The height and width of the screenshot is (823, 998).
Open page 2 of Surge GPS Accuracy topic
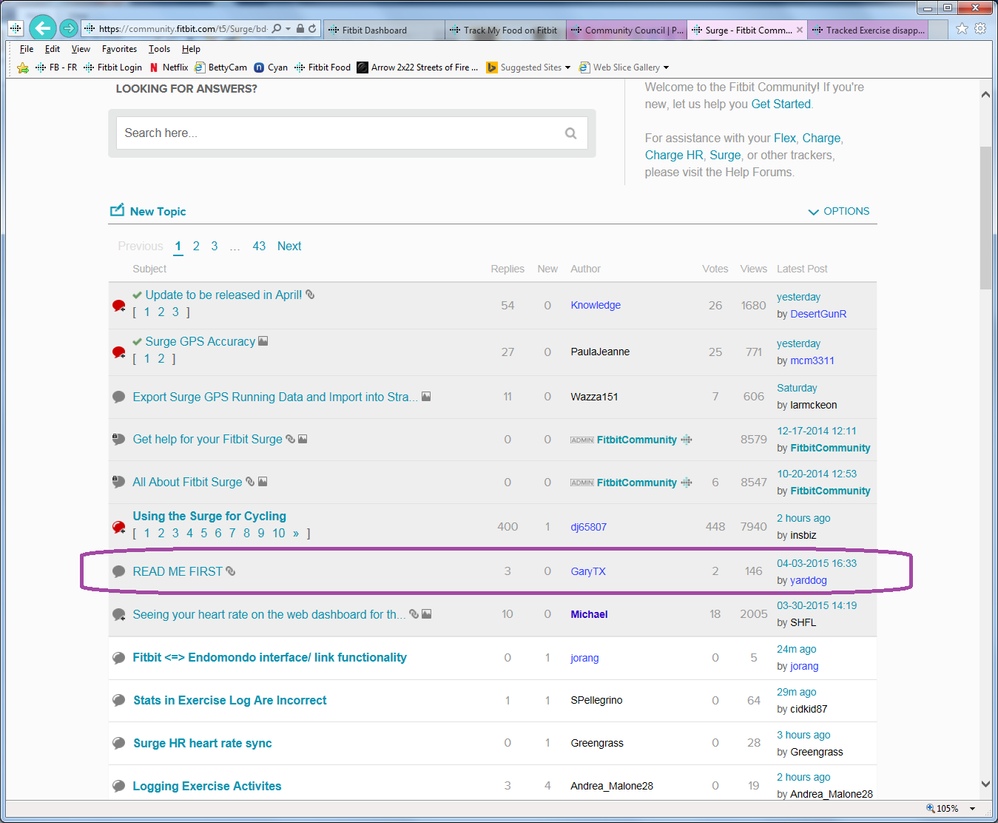click(161, 359)
